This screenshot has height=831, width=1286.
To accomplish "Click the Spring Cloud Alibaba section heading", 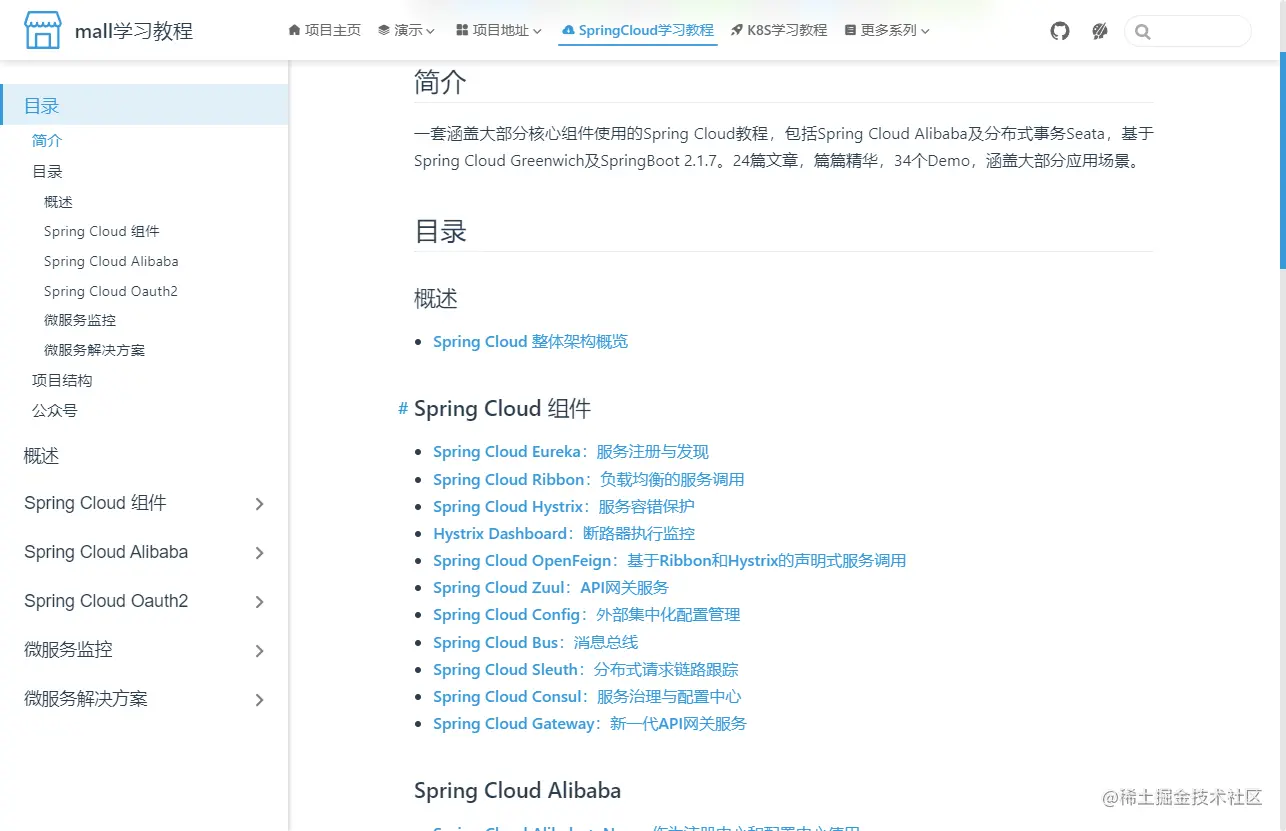I will coord(517,791).
